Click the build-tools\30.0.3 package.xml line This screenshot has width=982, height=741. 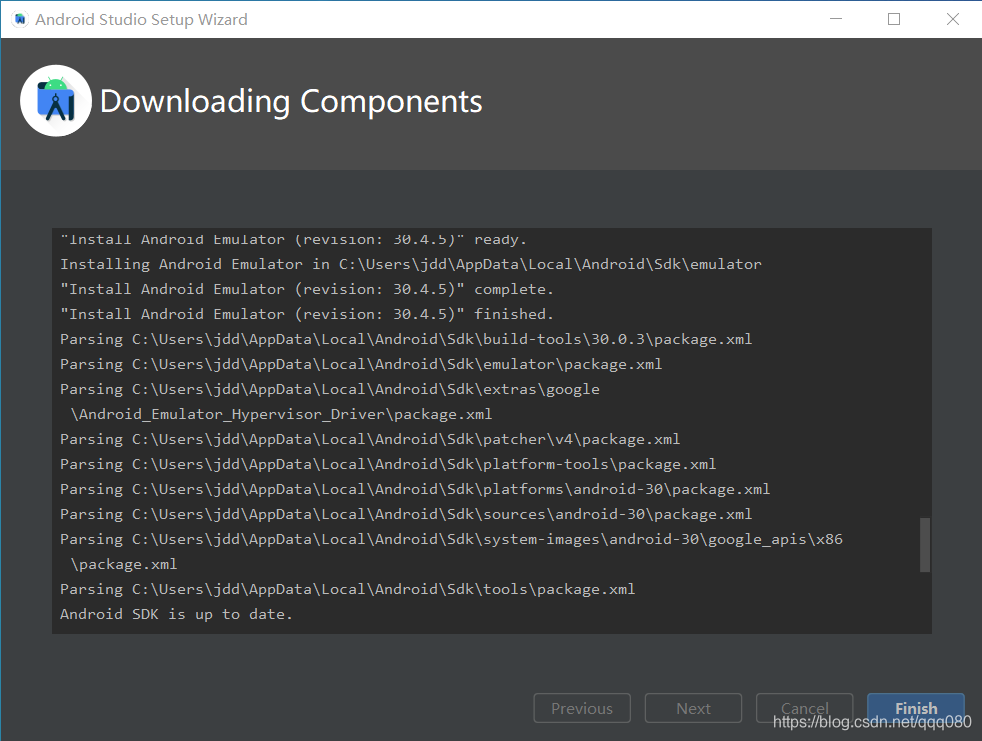coord(406,339)
